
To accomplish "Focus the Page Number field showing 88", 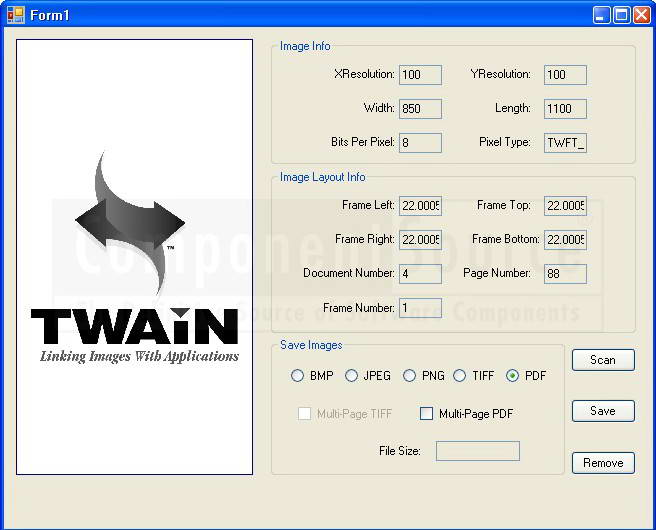I will coord(565,274).
